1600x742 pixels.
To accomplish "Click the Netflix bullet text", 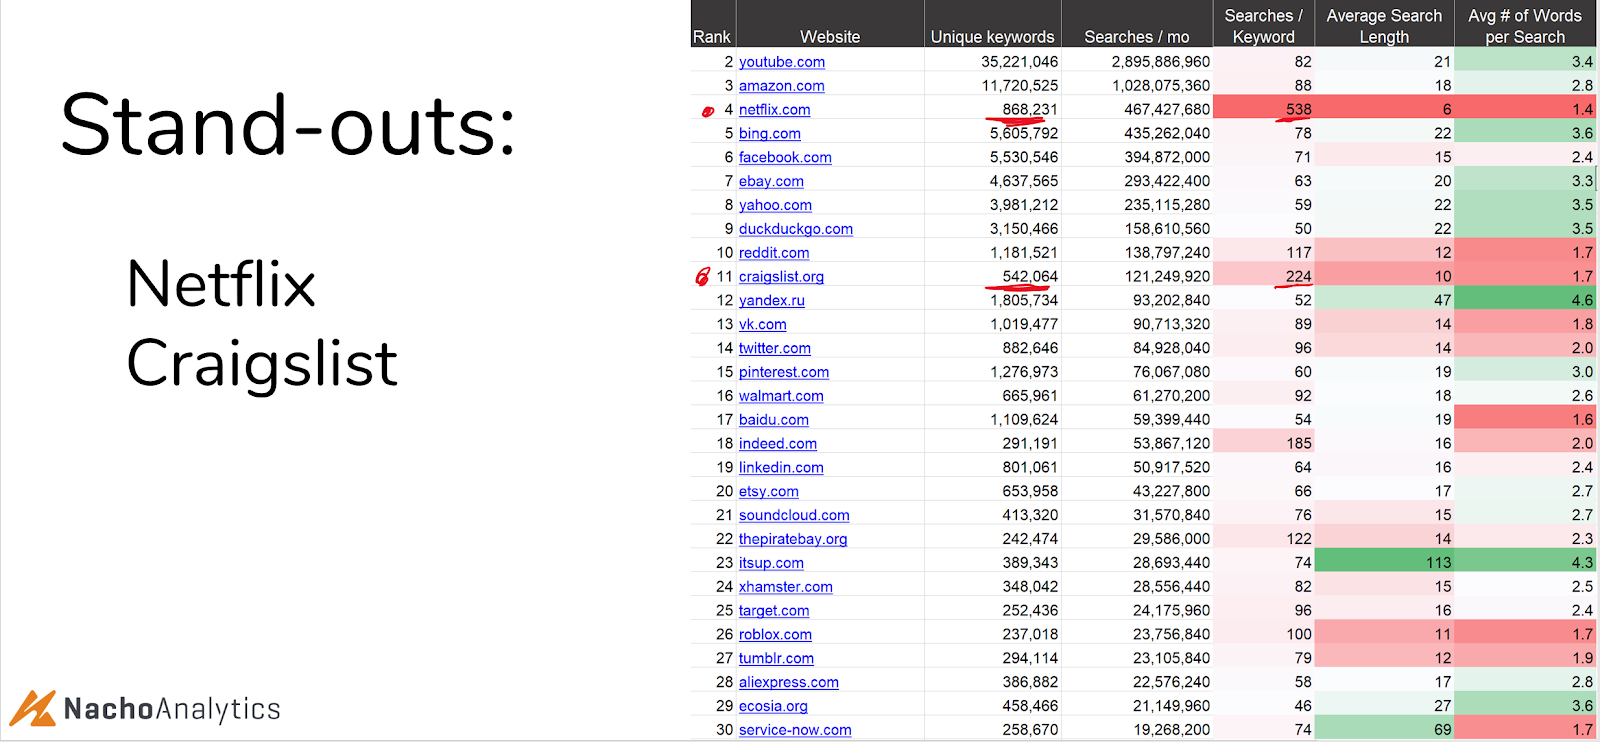I will (221, 284).
